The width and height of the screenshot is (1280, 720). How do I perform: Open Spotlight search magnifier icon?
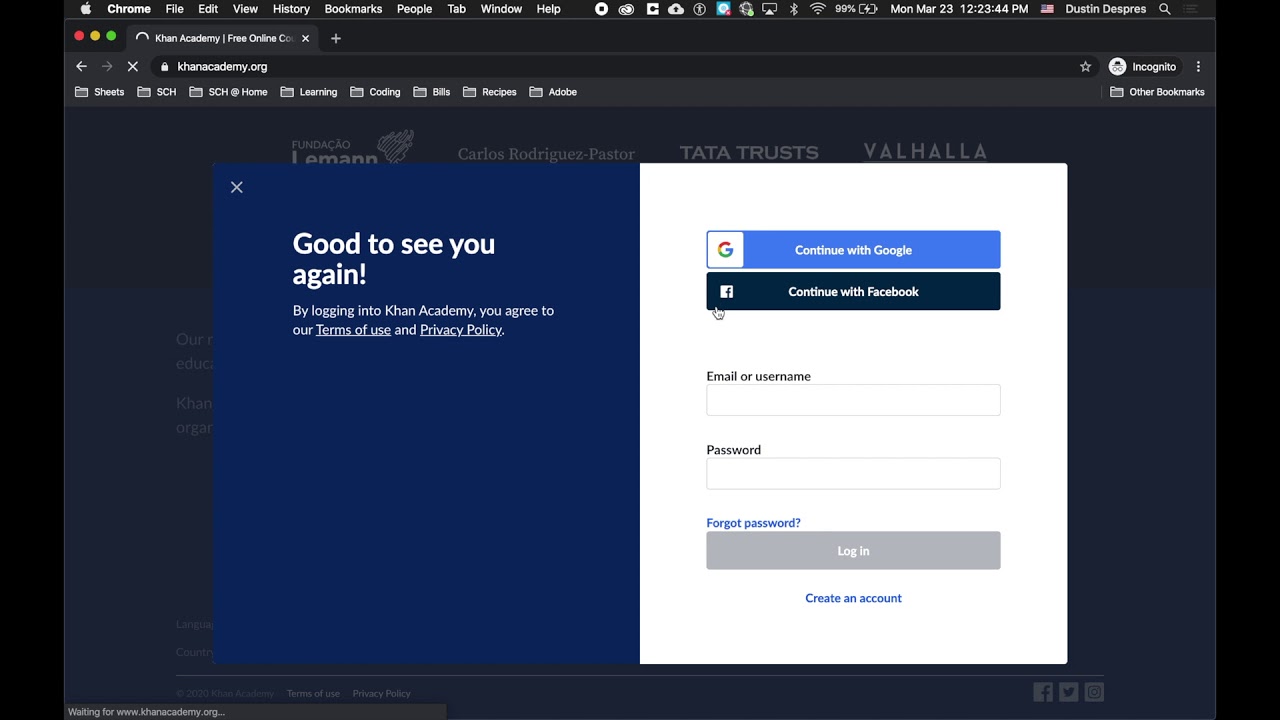click(1165, 9)
